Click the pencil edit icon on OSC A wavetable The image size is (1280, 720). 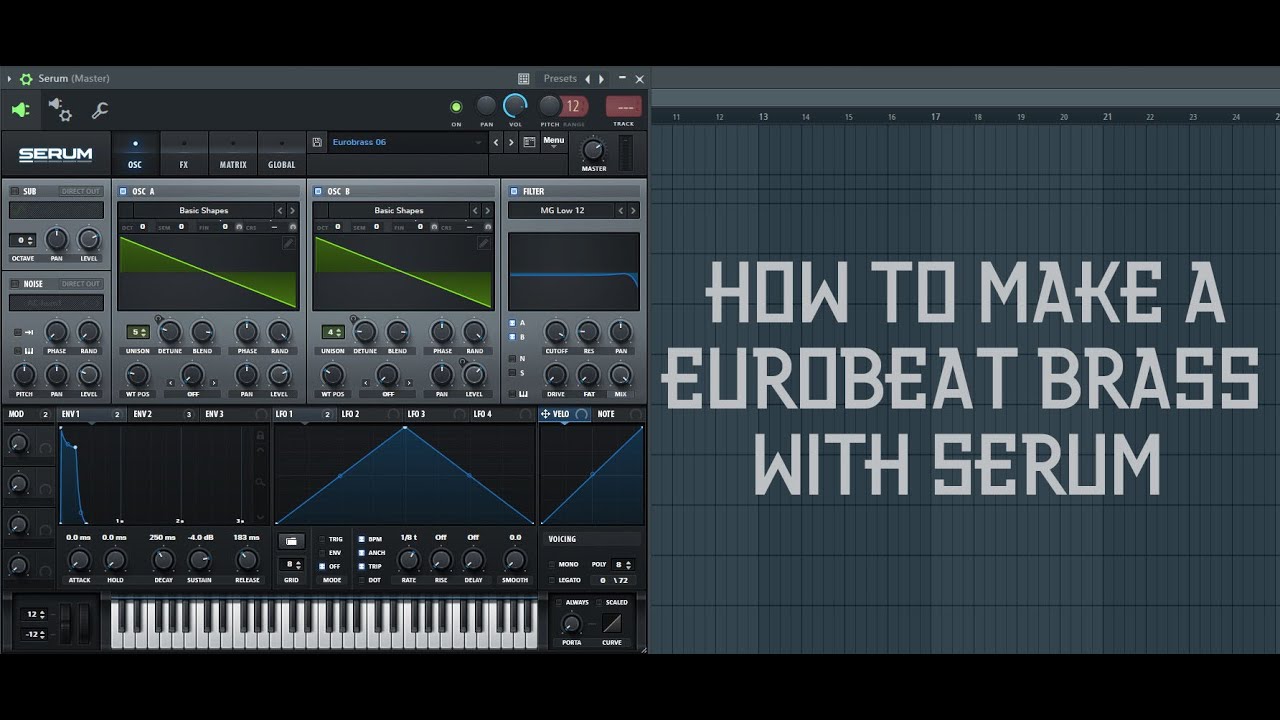[x=288, y=243]
